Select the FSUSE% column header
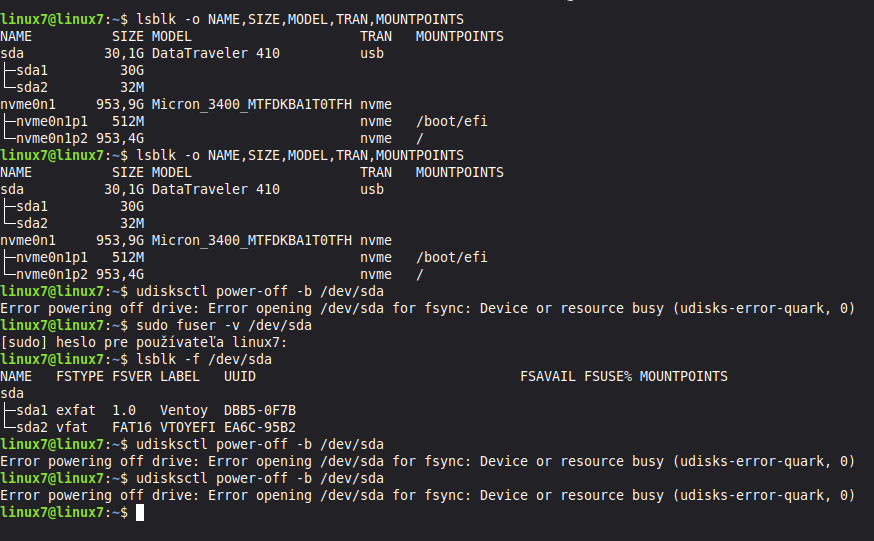The height and width of the screenshot is (541, 874). coord(608,377)
